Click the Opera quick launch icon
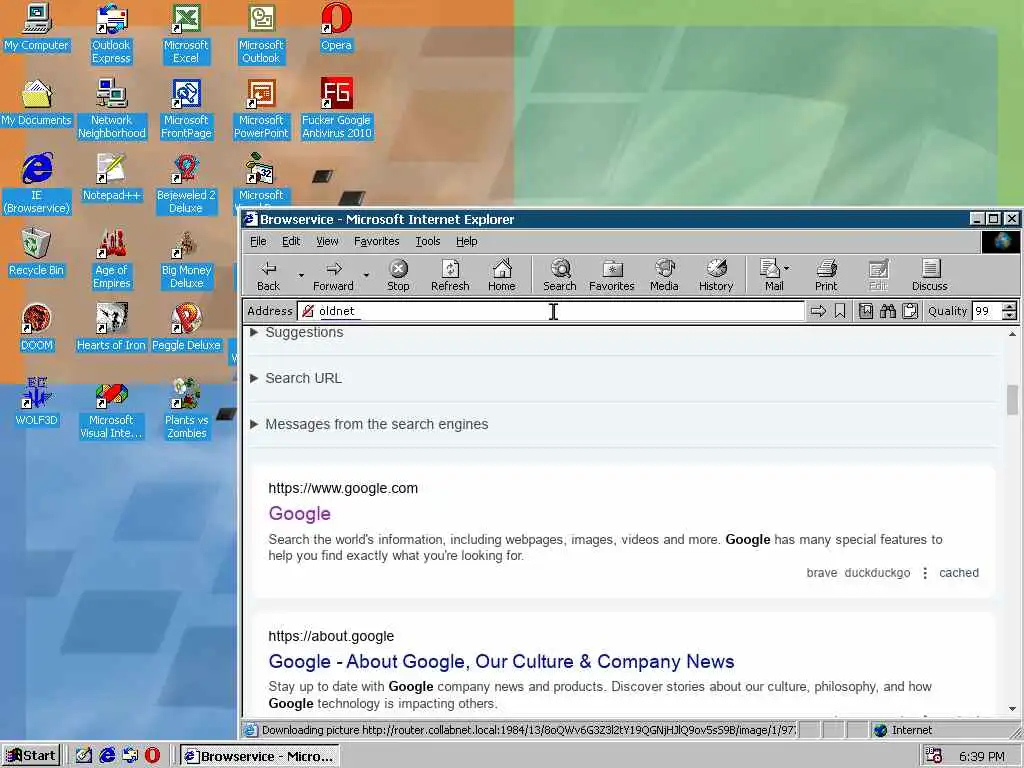1024x768 pixels. [x=153, y=756]
